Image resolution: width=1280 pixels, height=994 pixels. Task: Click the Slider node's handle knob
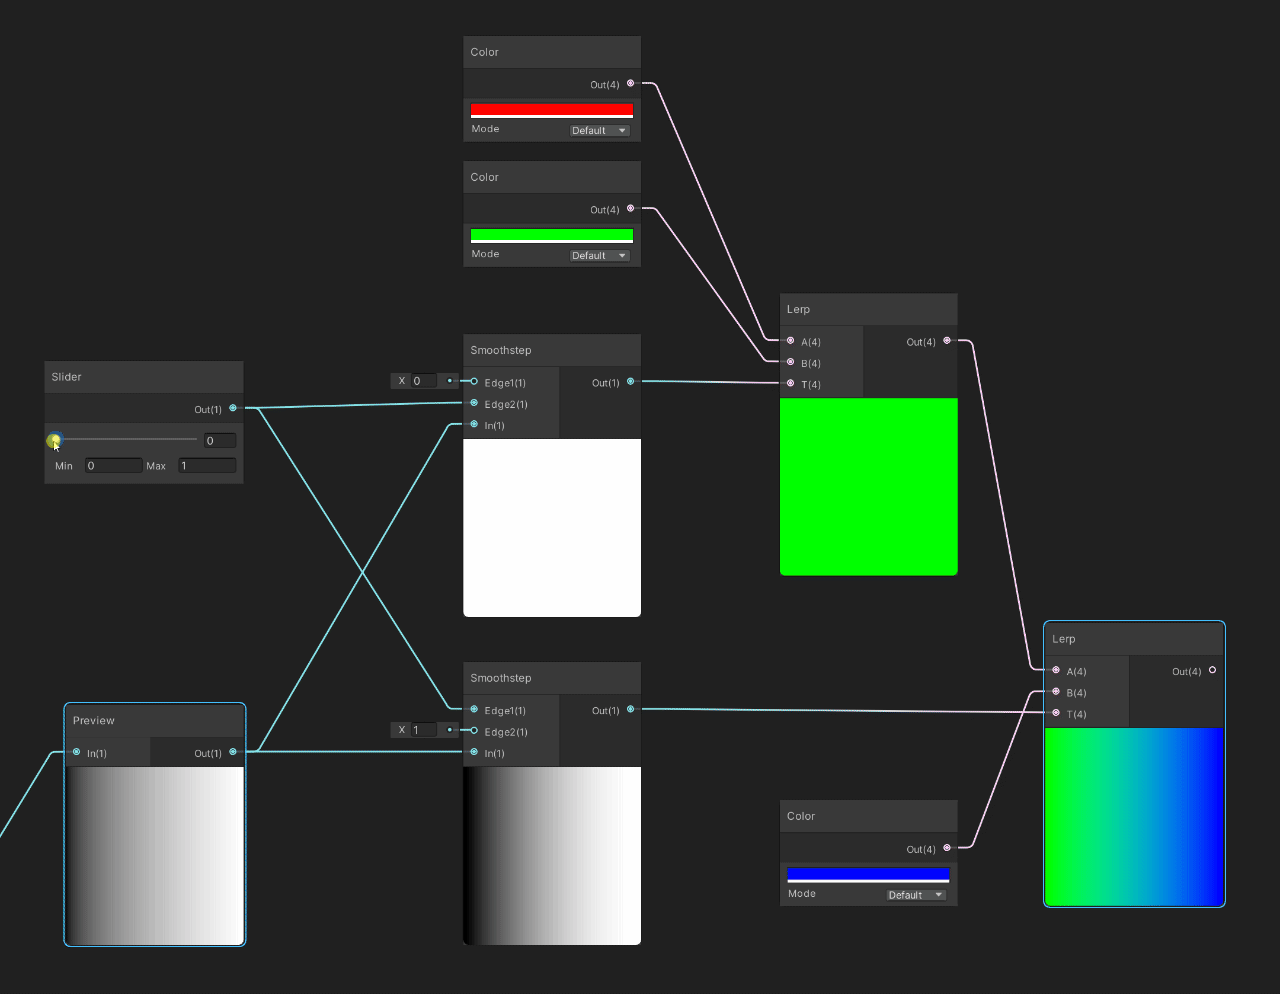coord(55,440)
